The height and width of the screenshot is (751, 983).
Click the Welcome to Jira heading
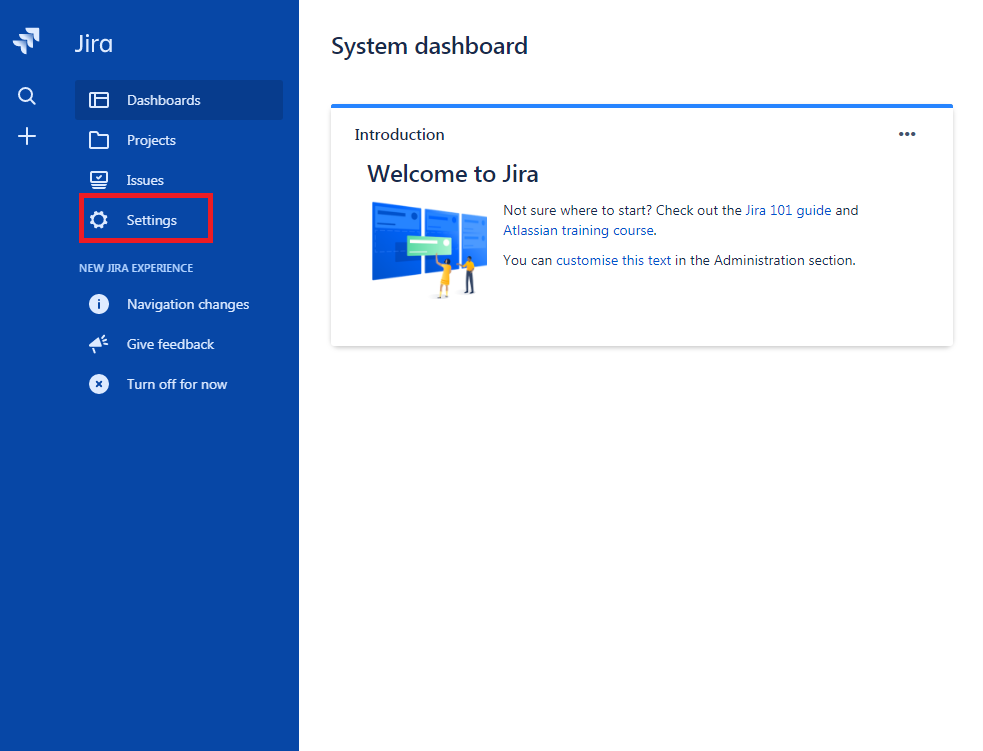[453, 174]
